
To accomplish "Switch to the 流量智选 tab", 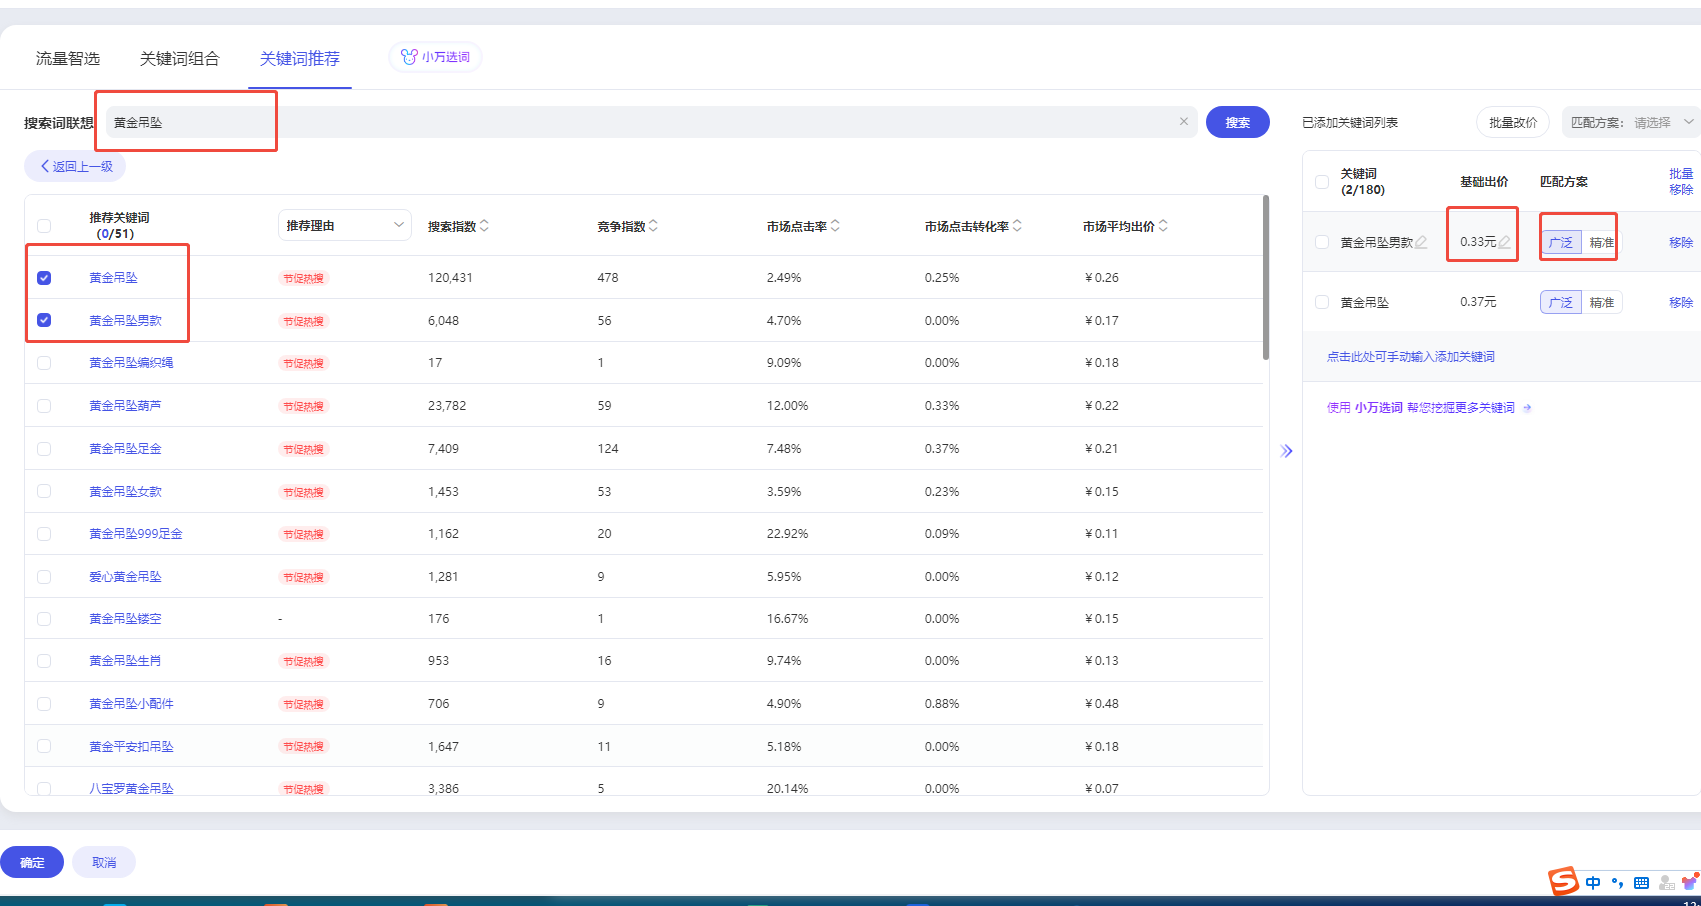I will pos(68,59).
